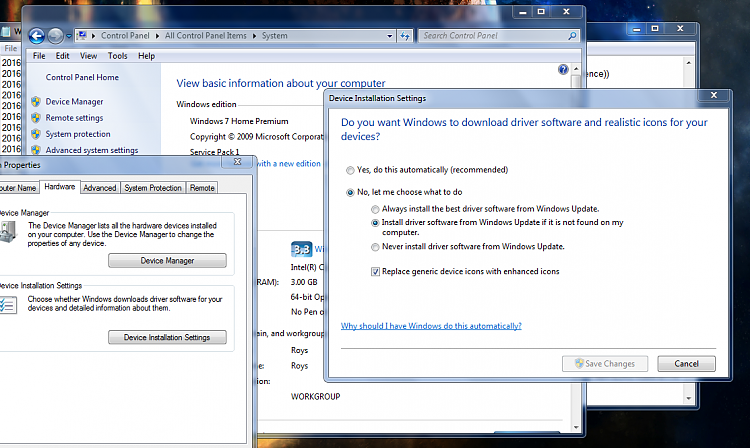Viewport: 750px width, 448px height.
Task: Click the Back arrow in Control Panel window
Action: pos(36,36)
